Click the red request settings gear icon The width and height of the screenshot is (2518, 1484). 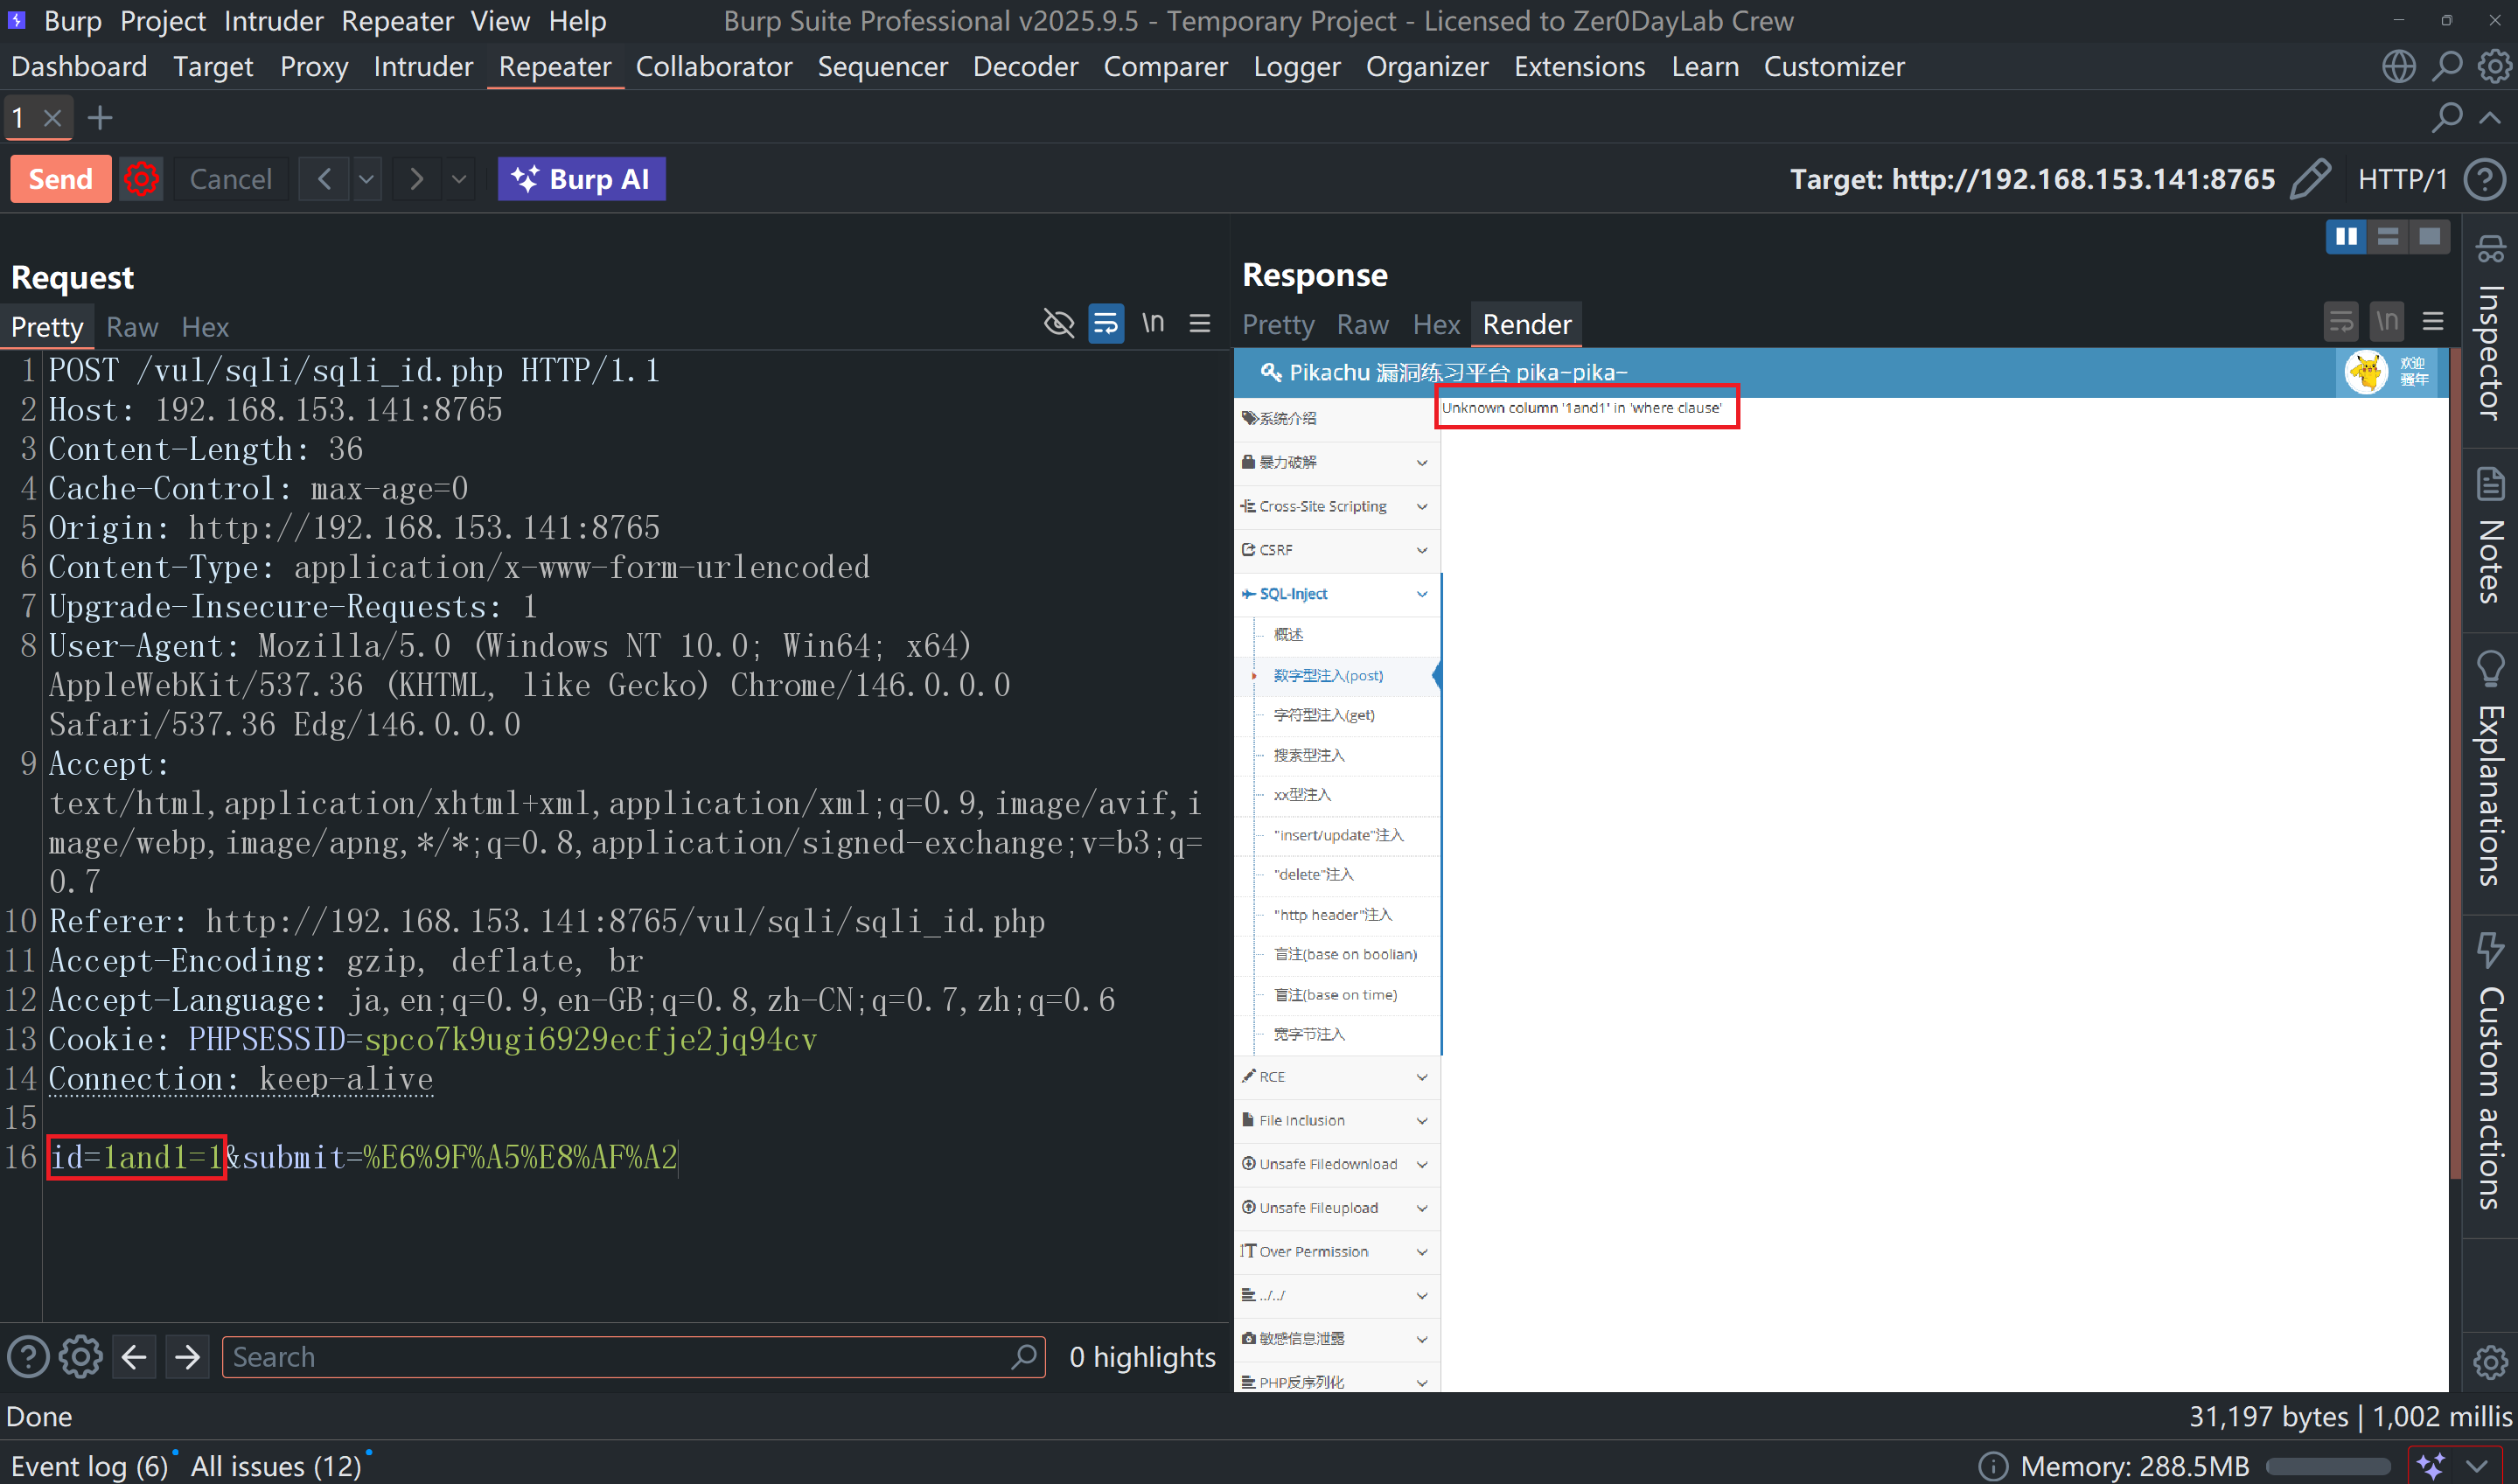tap(141, 179)
